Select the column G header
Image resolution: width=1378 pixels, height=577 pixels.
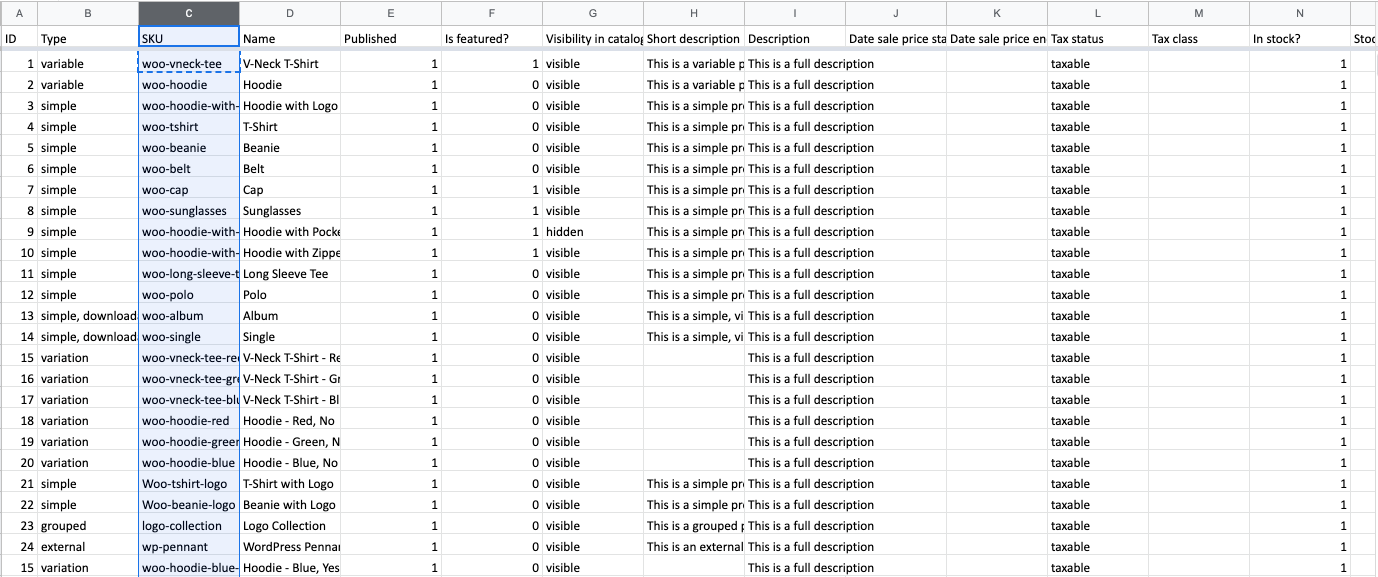(593, 13)
